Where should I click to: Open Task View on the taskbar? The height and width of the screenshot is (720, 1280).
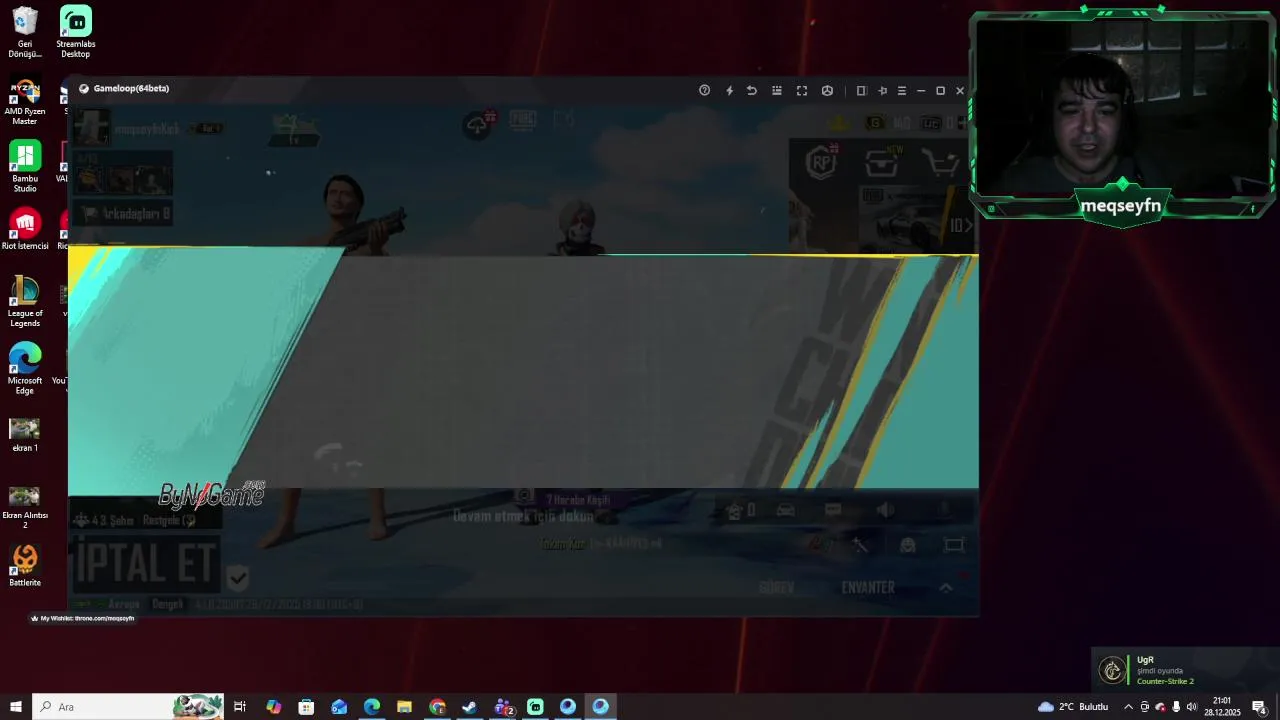(x=240, y=707)
